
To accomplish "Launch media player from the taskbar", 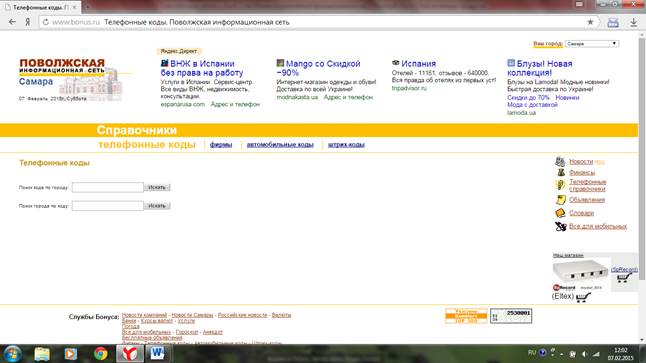I will click(70, 354).
